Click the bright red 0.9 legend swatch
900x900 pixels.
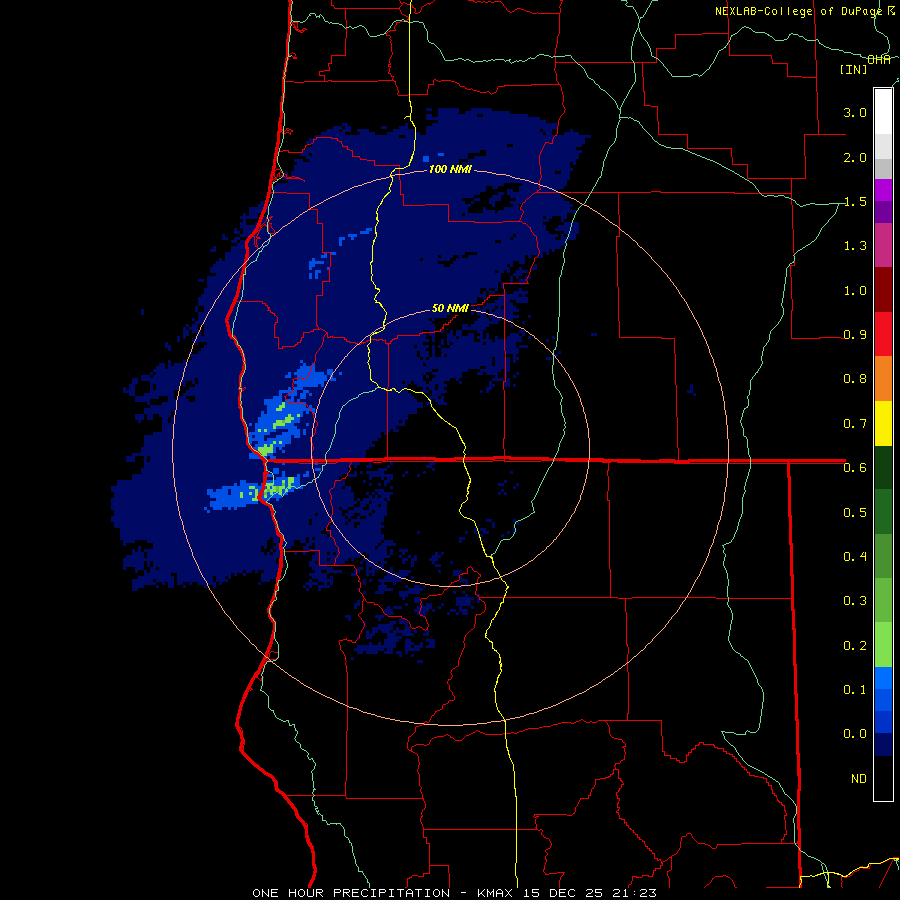click(x=883, y=333)
